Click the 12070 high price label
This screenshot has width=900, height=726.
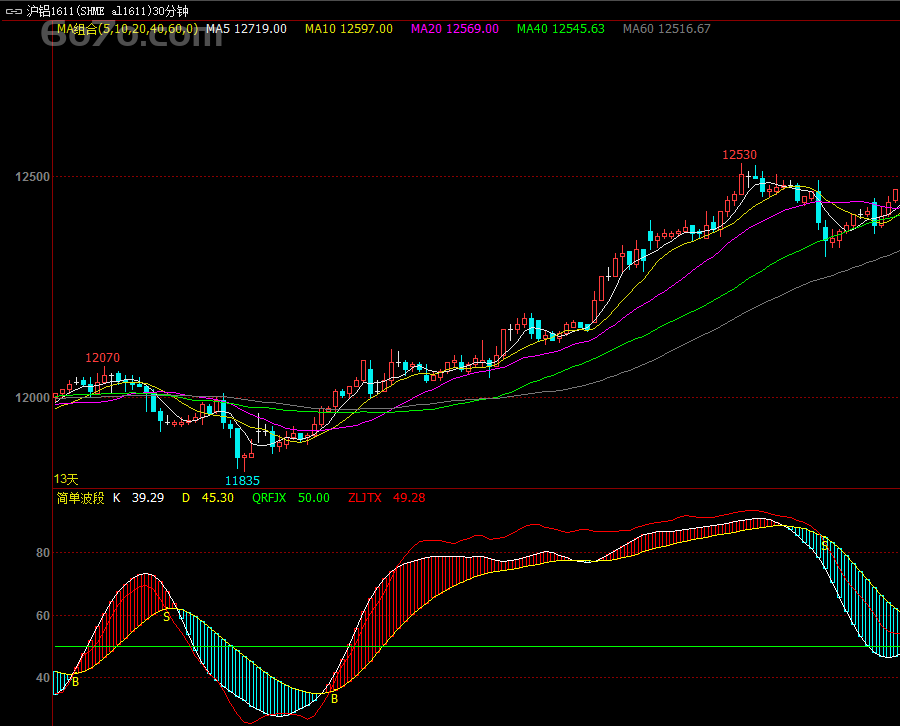[103, 358]
